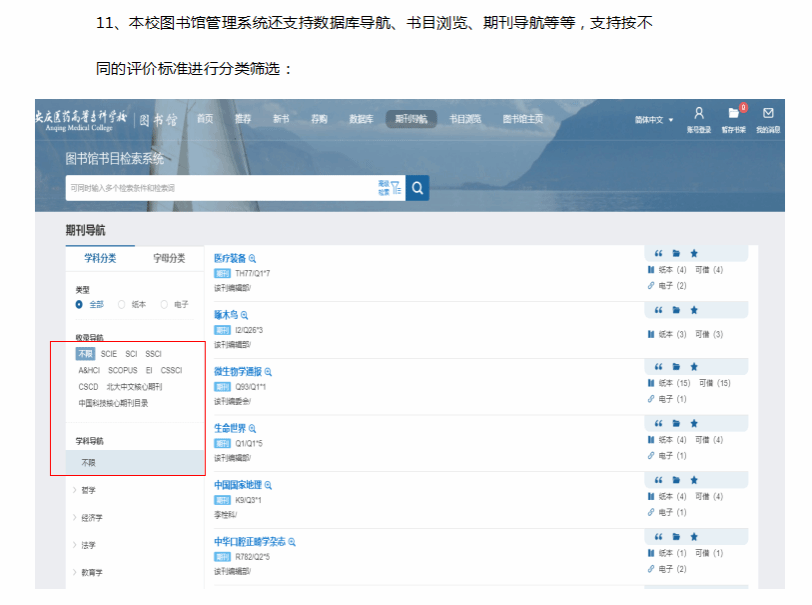Open 账号登录 user account icon
This screenshot has height=605, width=812.
(x=699, y=114)
